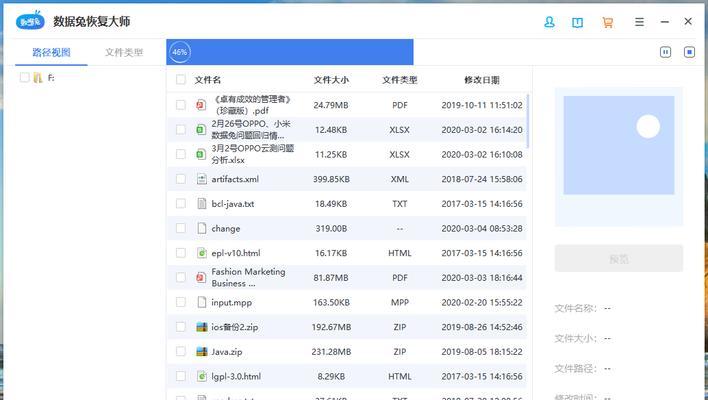
Task: Click XLSX icon of 3月2号OPPO云测 file
Action: (201, 154)
